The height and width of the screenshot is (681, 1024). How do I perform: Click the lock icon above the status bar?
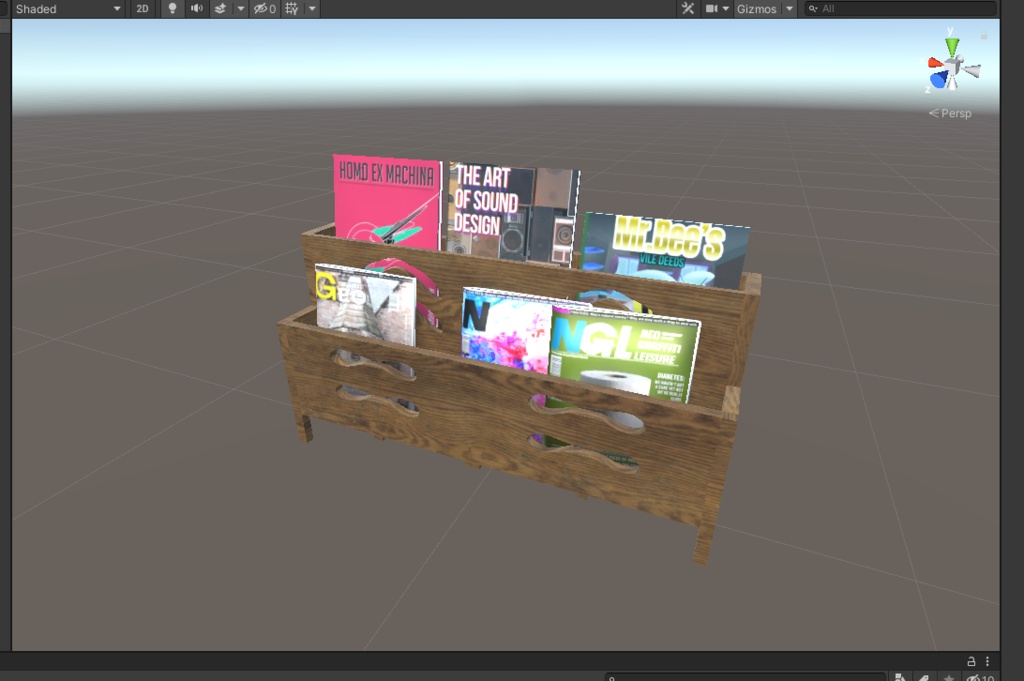tap(969, 660)
